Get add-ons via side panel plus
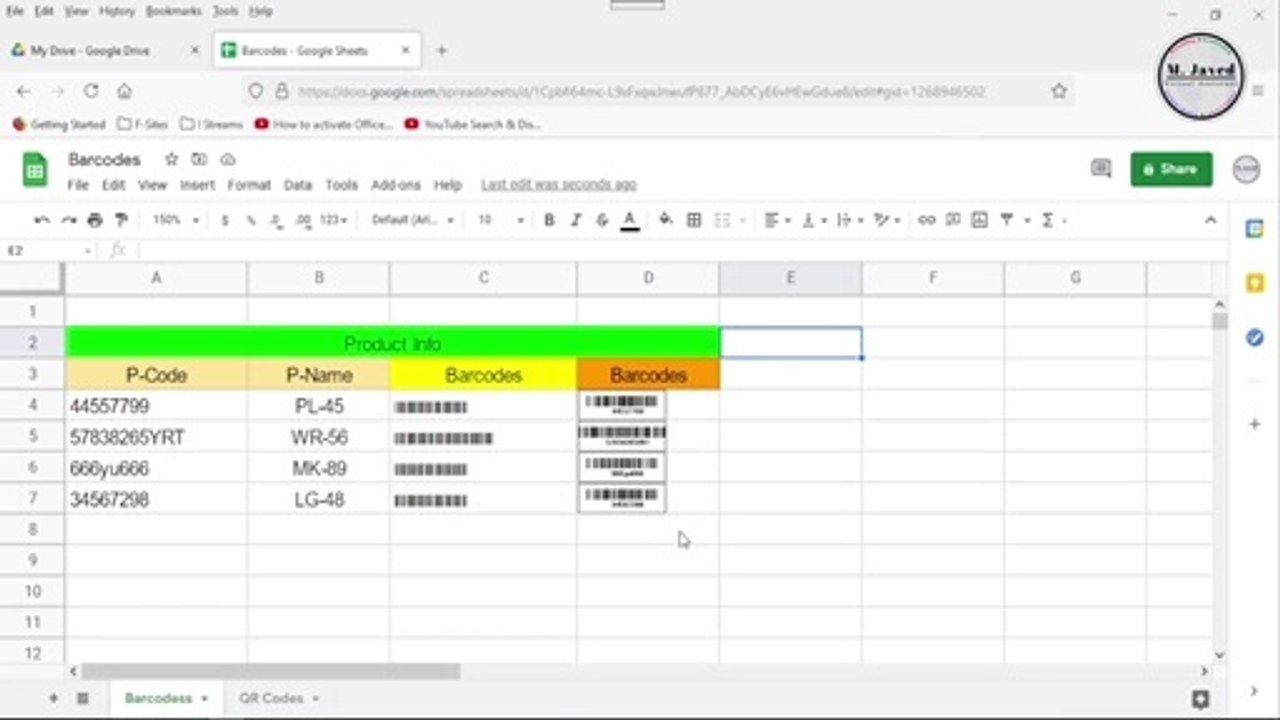1280x720 pixels. 1254,424
